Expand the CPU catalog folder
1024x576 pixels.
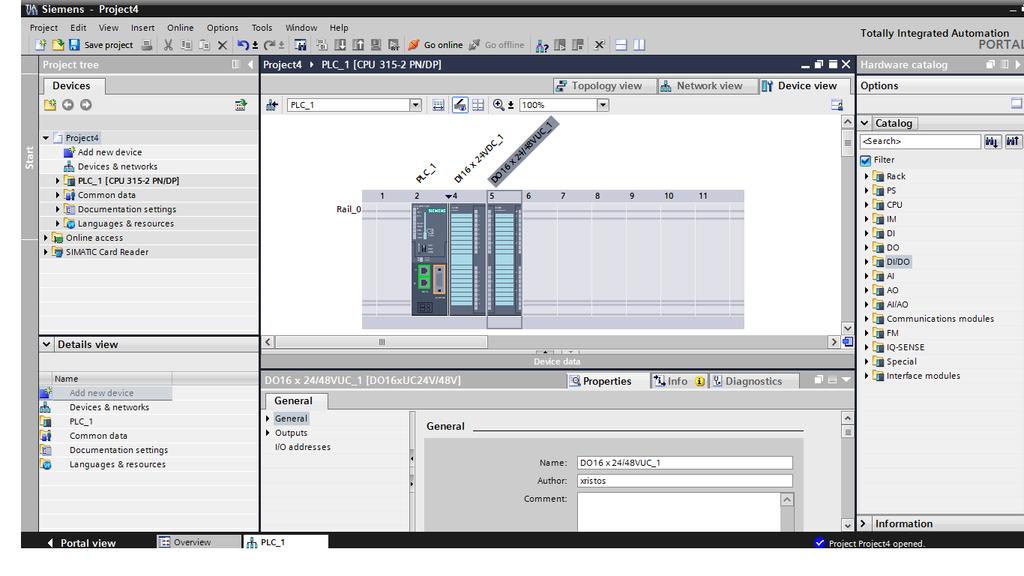pos(867,205)
